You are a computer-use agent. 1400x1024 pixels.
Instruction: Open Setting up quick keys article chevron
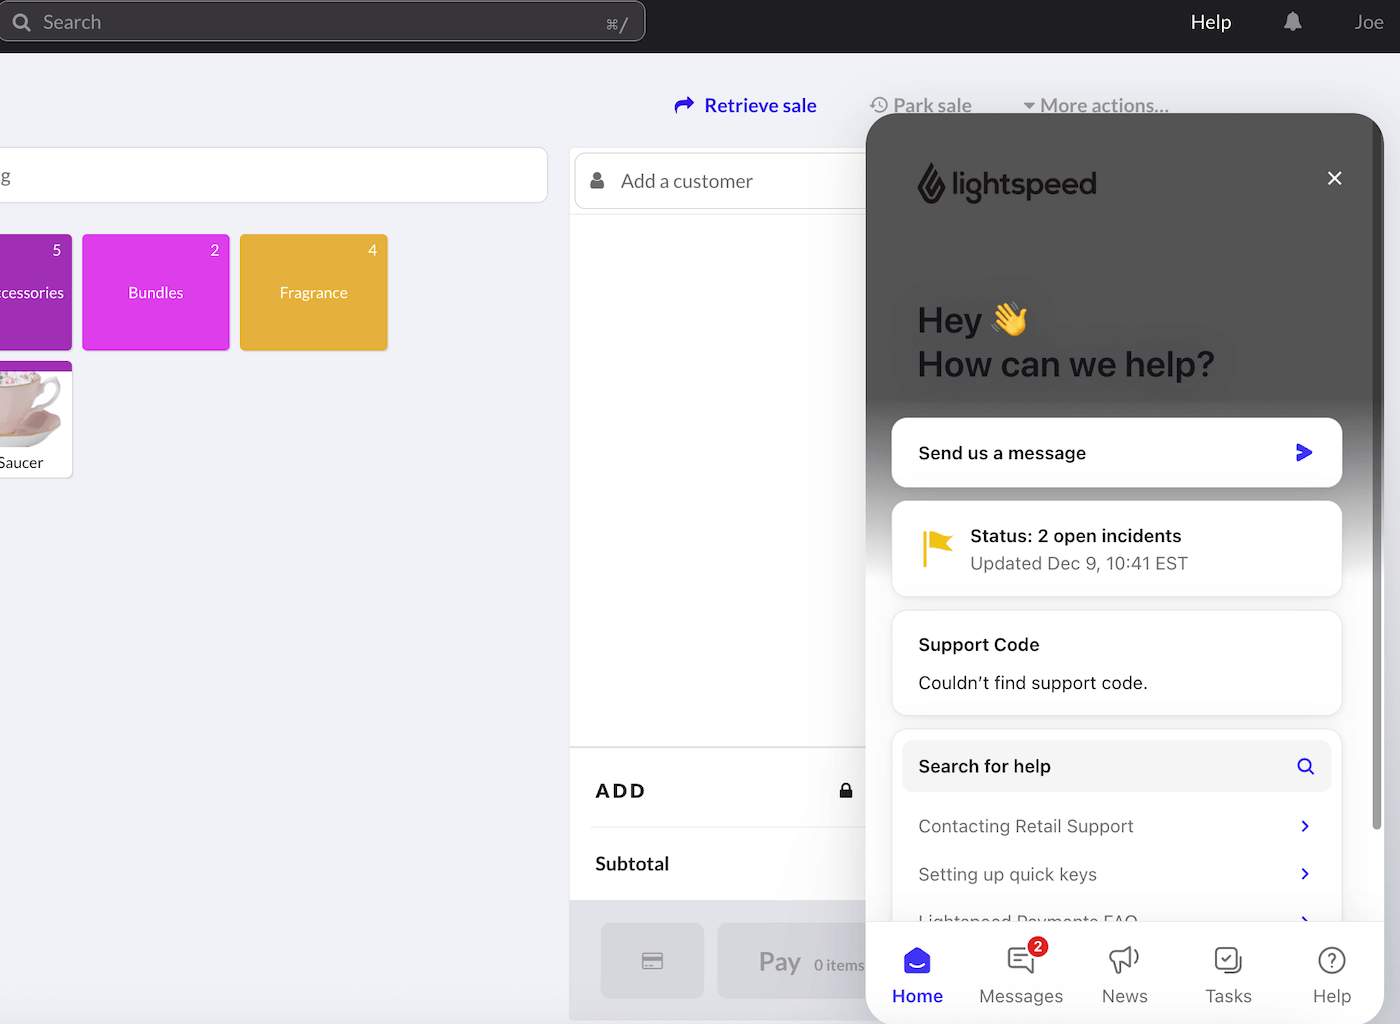pyautogui.click(x=1305, y=874)
